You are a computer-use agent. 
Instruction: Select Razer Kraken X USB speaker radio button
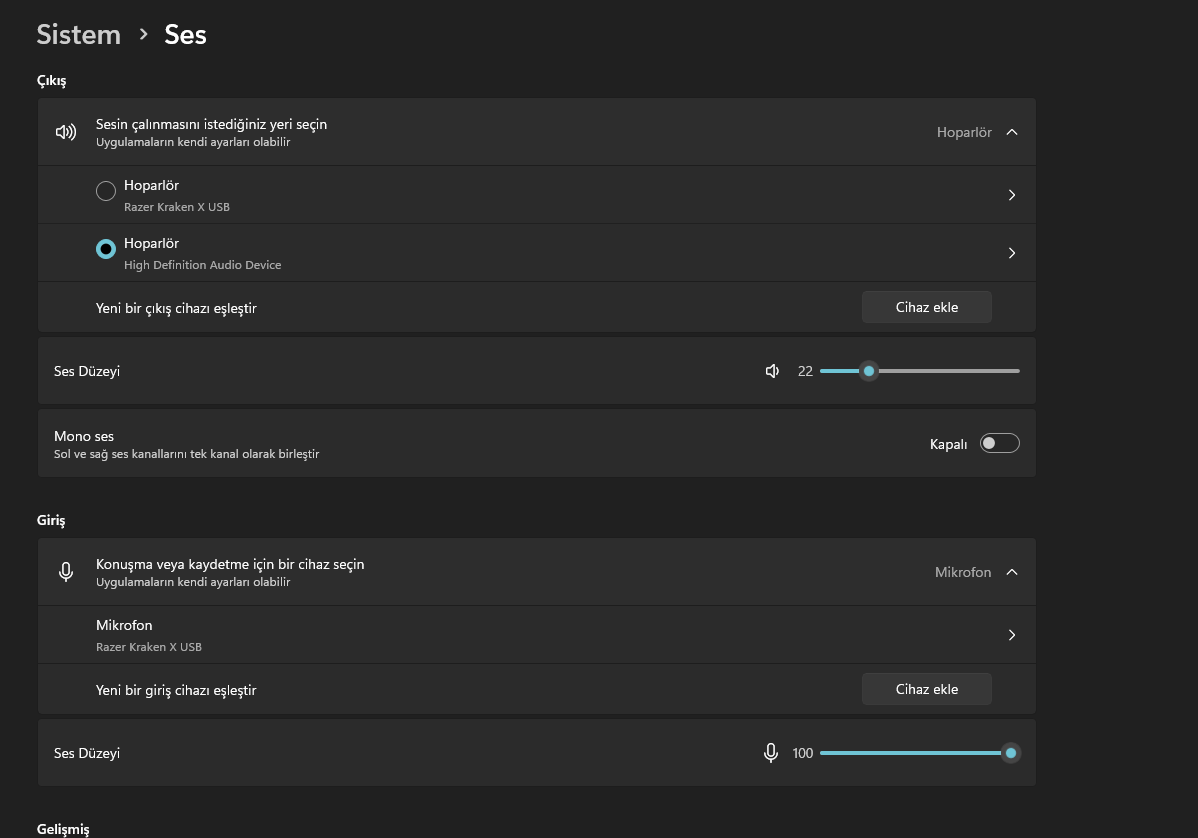pyautogui.click(x=106, y=191)
